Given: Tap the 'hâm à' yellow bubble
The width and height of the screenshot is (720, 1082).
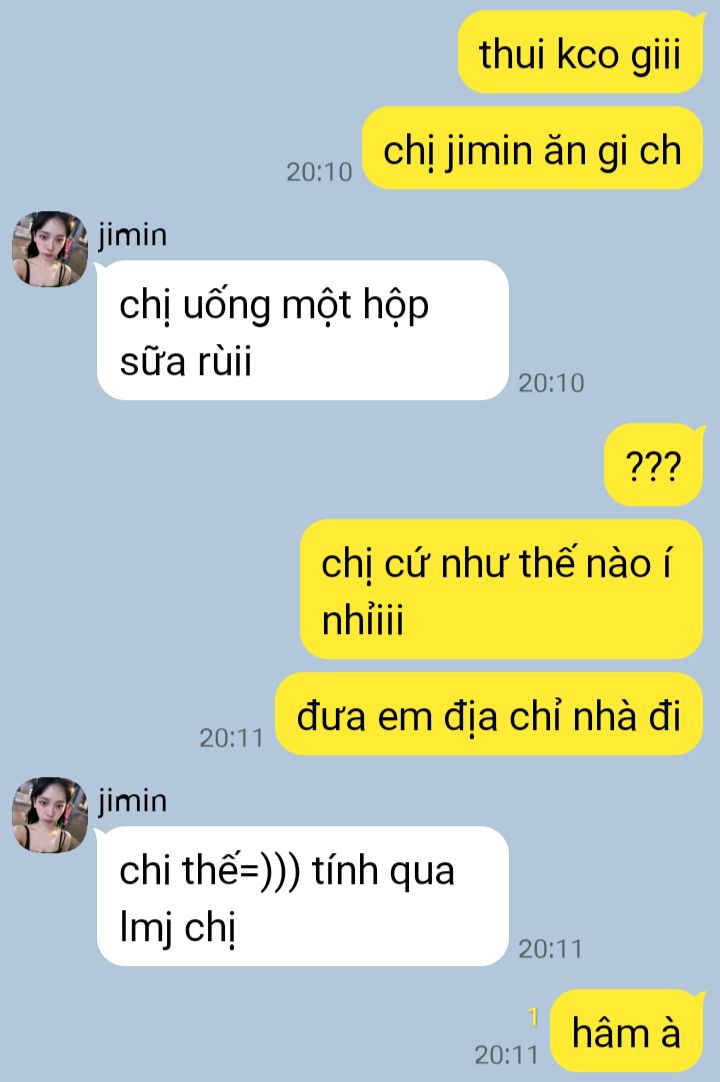Looking at the screenshot, I should 627,1032.
